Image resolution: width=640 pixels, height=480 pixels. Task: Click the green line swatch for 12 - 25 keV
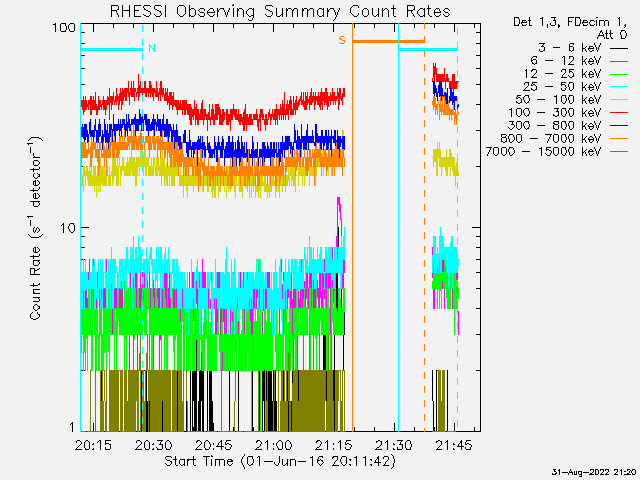[x=619, y=74]
